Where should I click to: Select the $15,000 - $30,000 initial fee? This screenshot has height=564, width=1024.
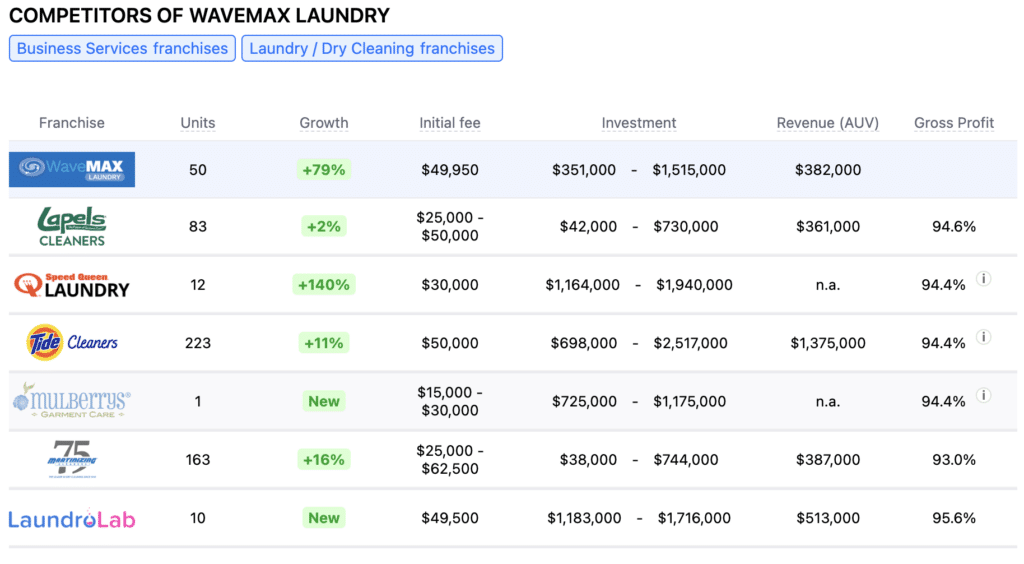tap(450, 401)
